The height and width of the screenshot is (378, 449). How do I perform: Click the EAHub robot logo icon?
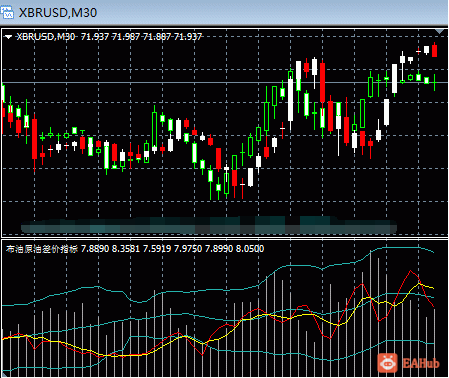coord(388,363)
